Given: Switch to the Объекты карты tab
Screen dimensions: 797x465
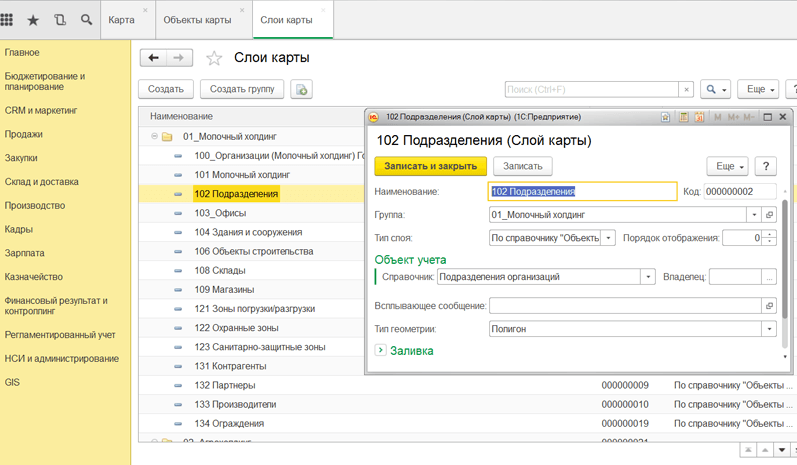Looking at the screenshot, I should (197, 20).
